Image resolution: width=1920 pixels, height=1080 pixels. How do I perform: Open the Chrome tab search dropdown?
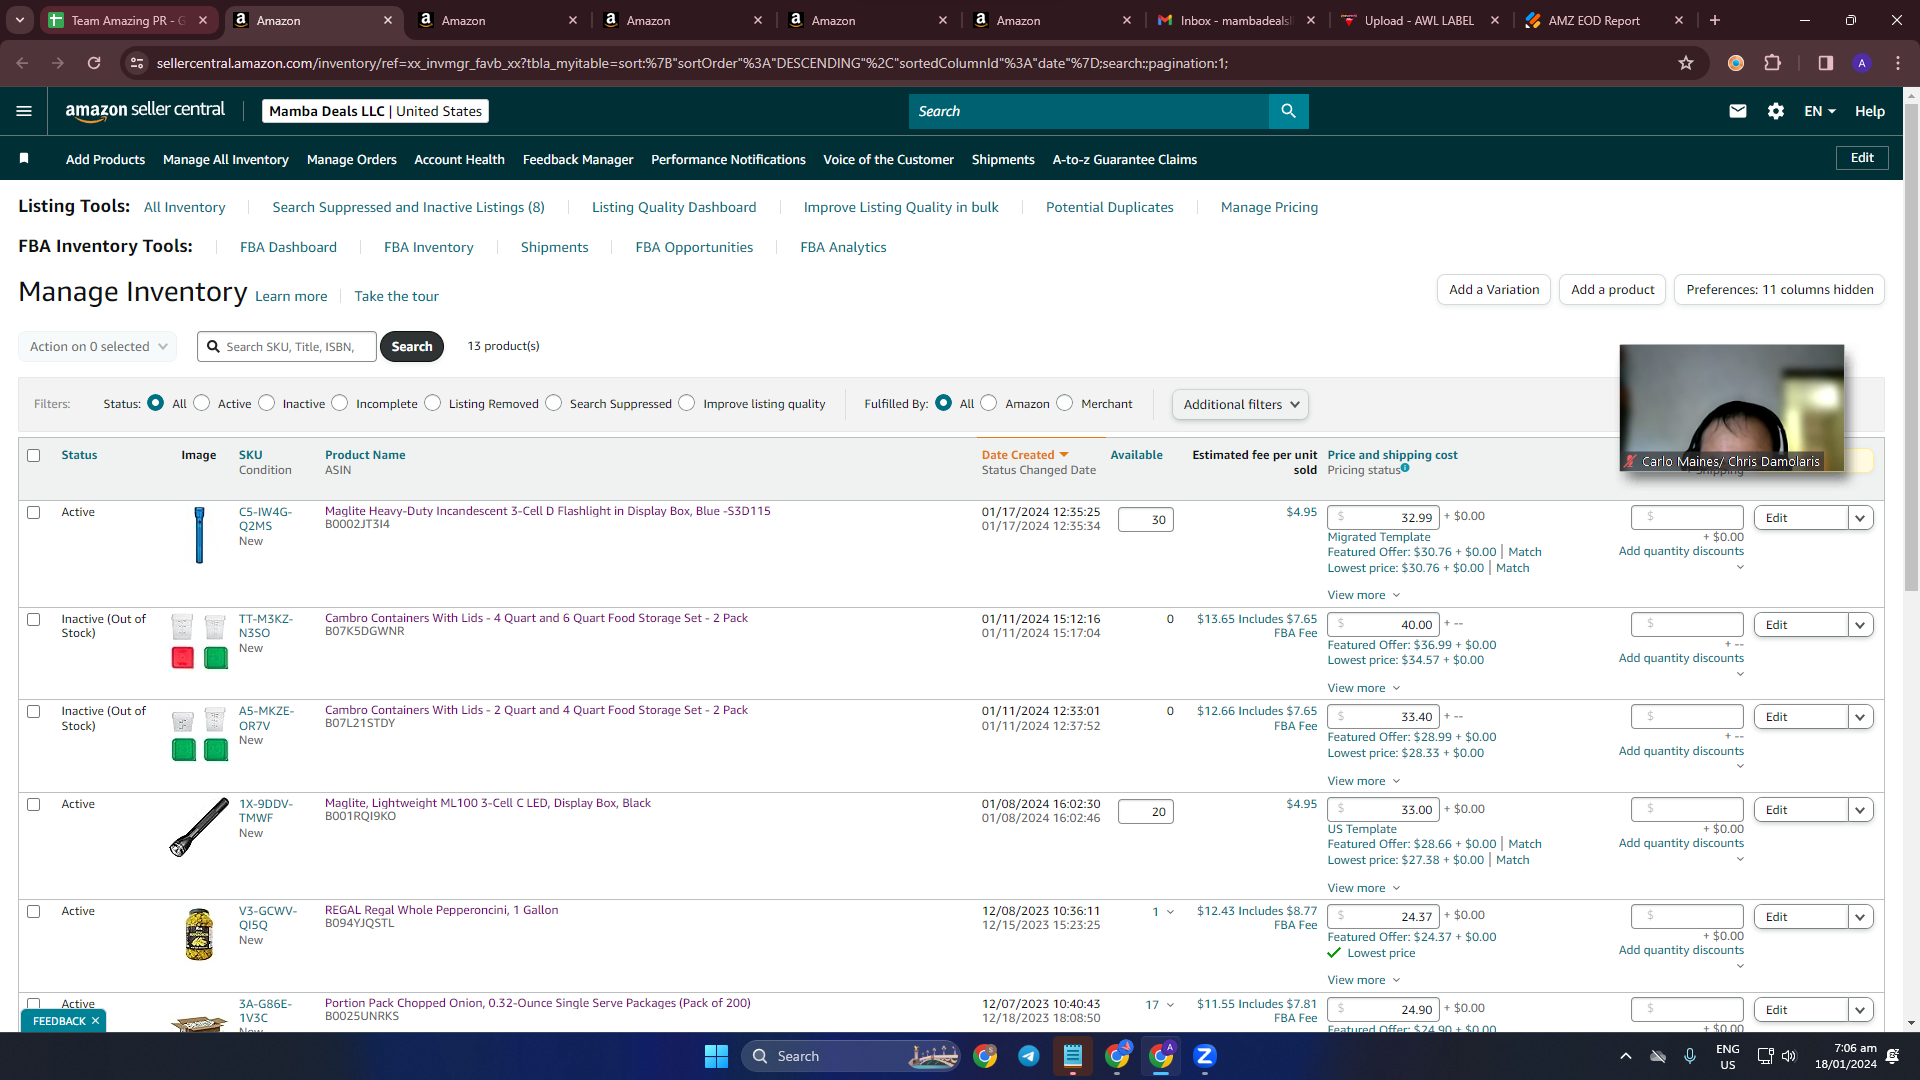[x=20, y=20]
